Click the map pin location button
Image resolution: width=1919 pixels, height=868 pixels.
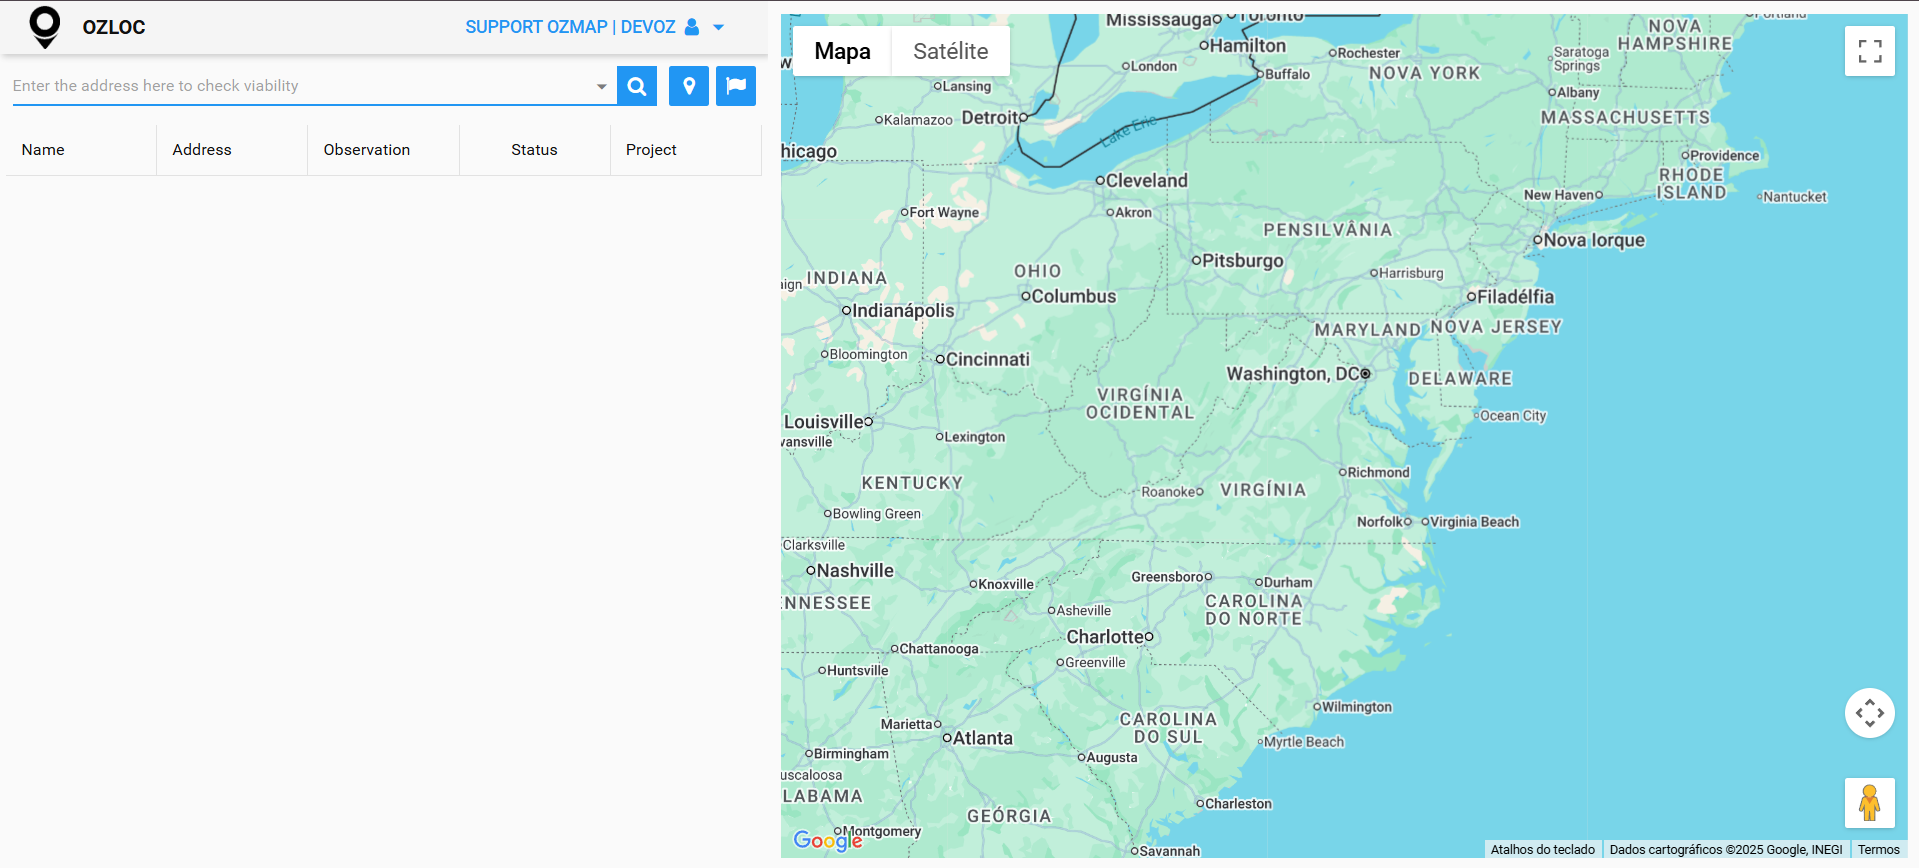click(x=689, y=86)
